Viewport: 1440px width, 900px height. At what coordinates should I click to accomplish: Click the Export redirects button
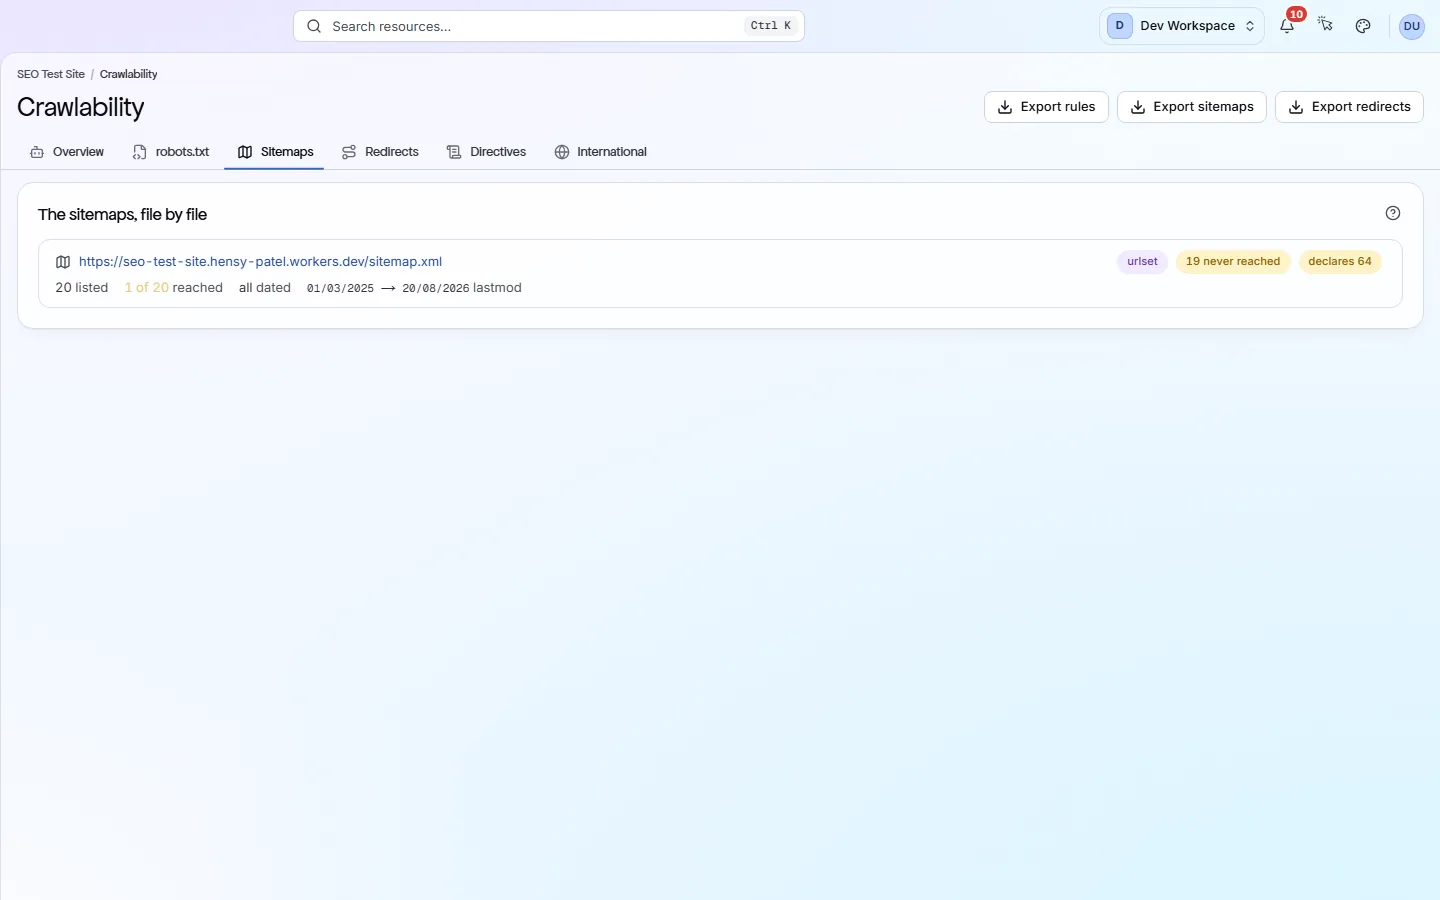click(1349, 107)
